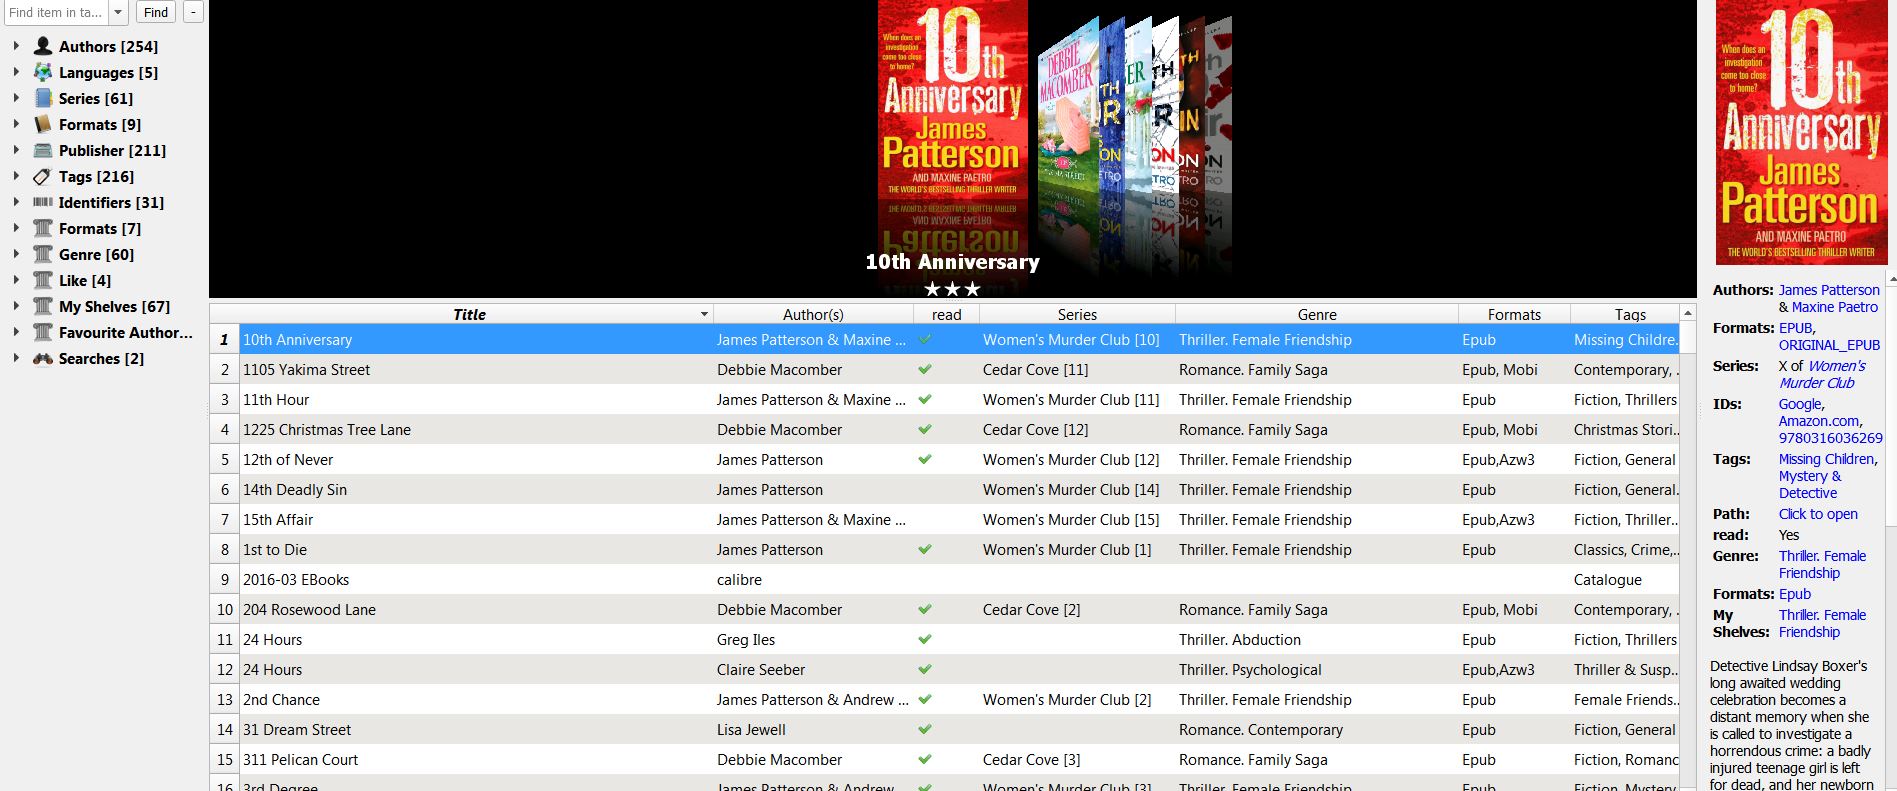Image resolution: width=1897 pixels, height=791 pixels.
Task: Select the row number 9 header
Action: [225, 579]
